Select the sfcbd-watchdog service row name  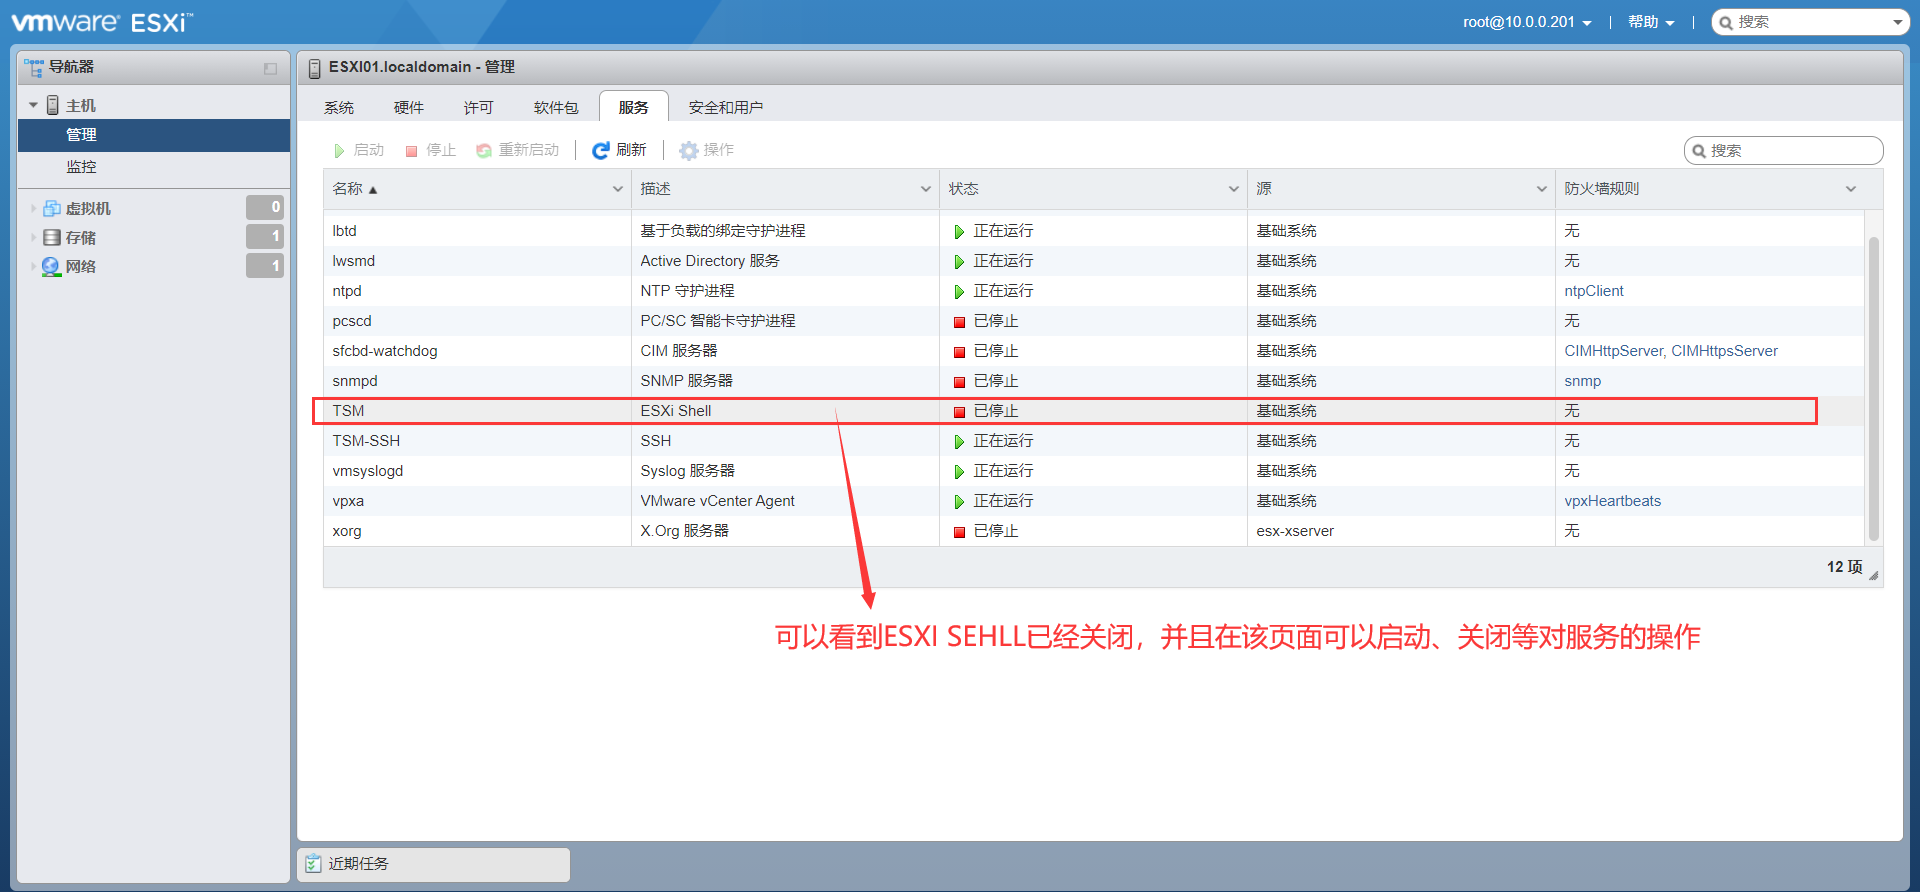pos(385,351)
